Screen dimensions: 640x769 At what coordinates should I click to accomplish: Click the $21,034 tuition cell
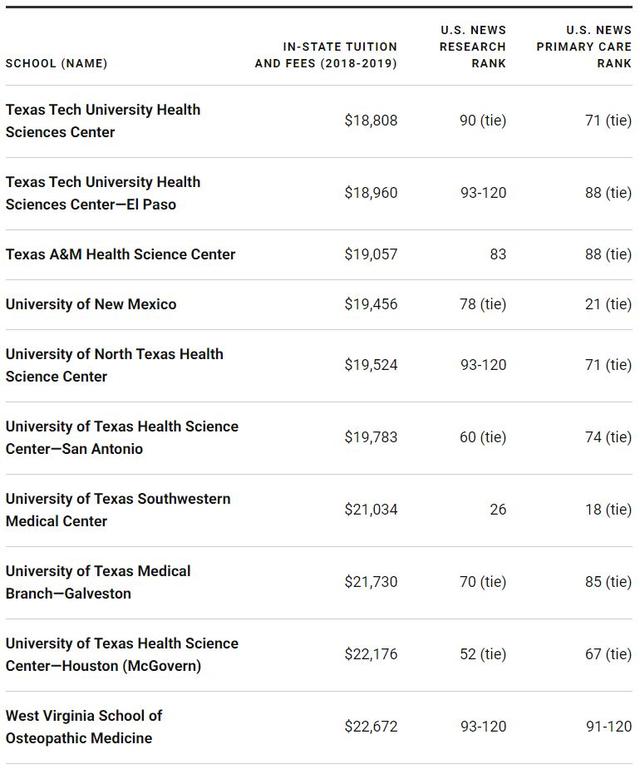pos(371,510)
